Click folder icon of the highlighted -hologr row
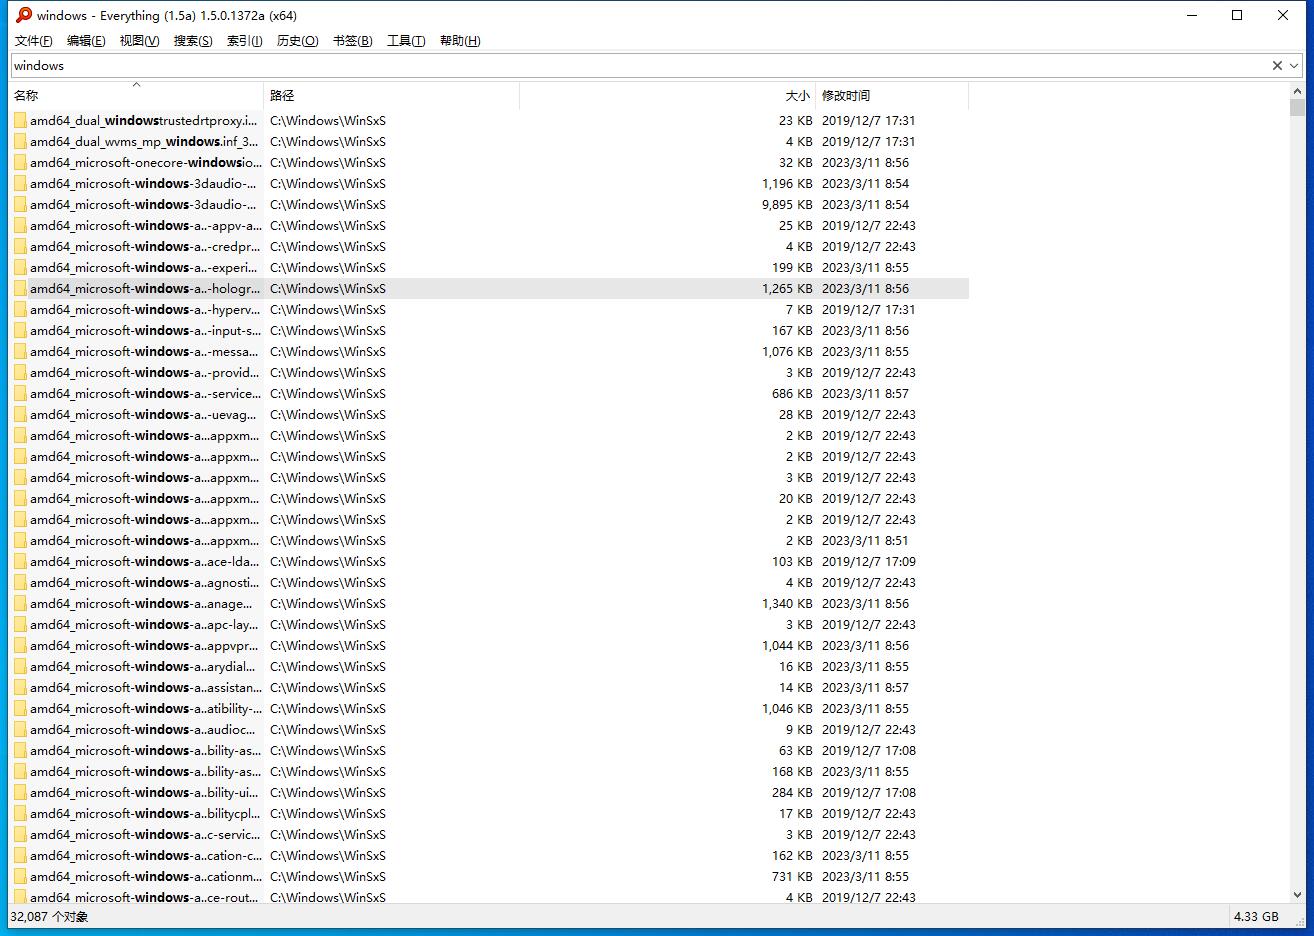The image size is (1314, 936). (x=20, y=288)
